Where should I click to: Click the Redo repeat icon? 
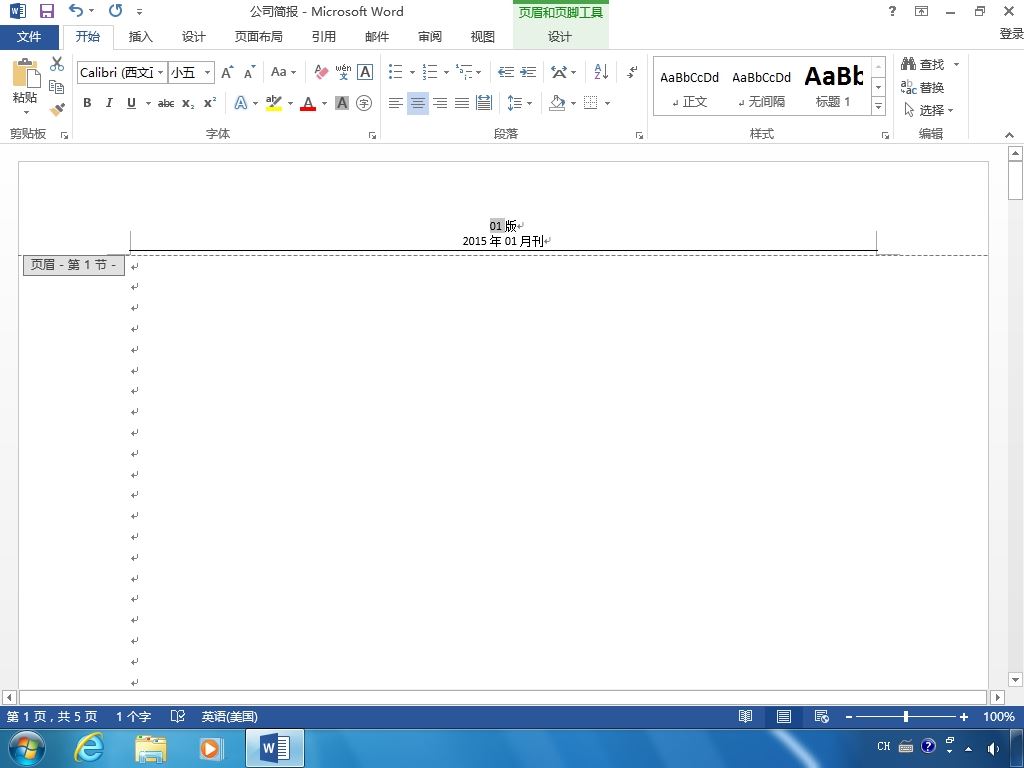pyautogui.click(x=116, y=10)
